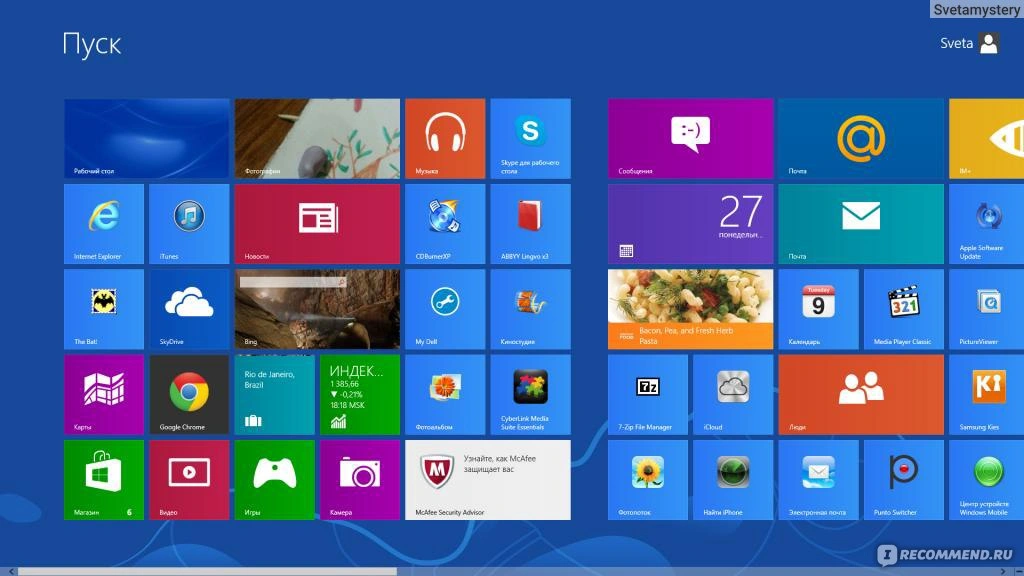Open the My Dell tile
Viewport: 1024px width, 576px height.
(445, 309)
